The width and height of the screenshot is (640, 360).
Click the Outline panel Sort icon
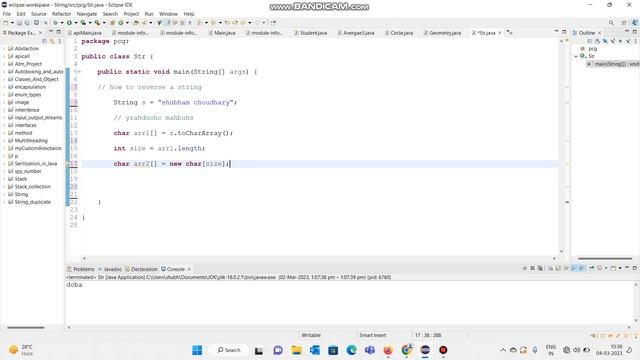597,41
